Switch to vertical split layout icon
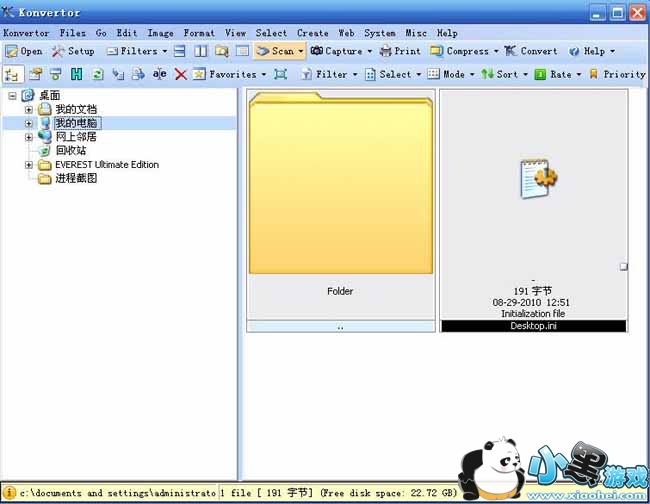650x504 pixels. coord(201,51)
